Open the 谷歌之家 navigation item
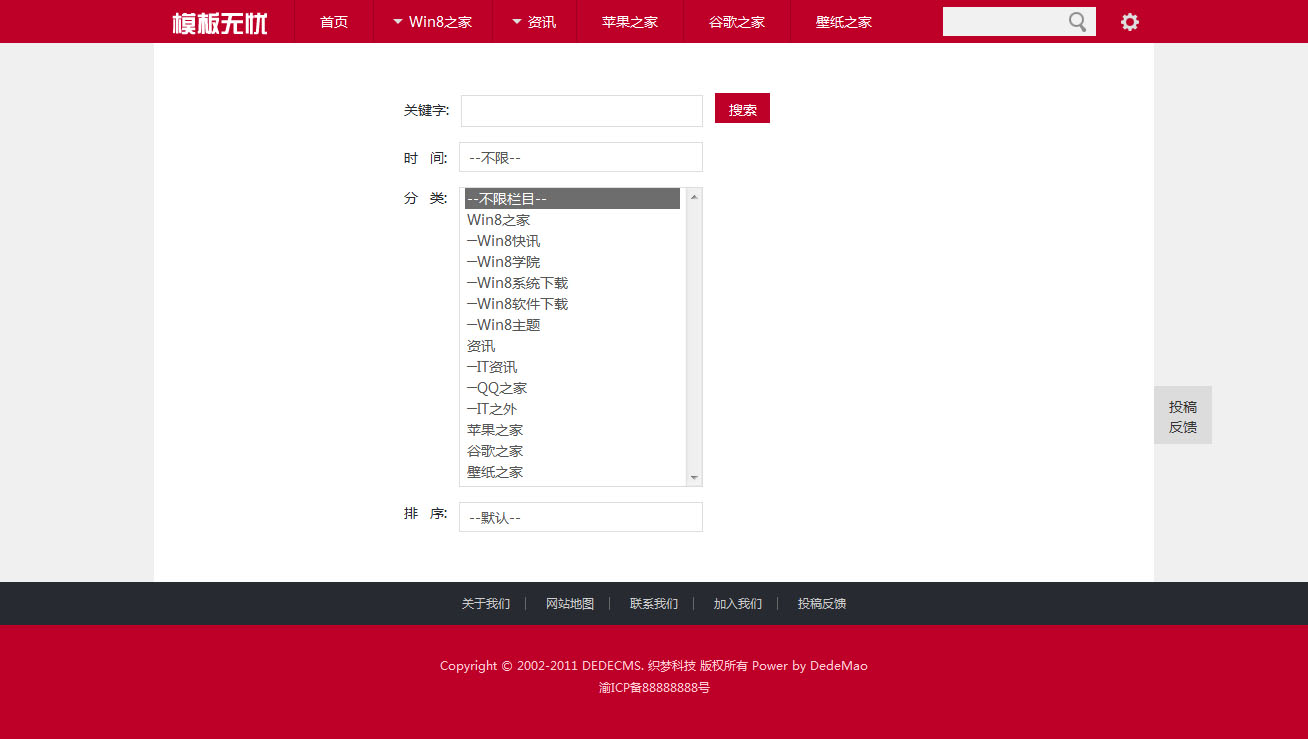 click(737, 22)
